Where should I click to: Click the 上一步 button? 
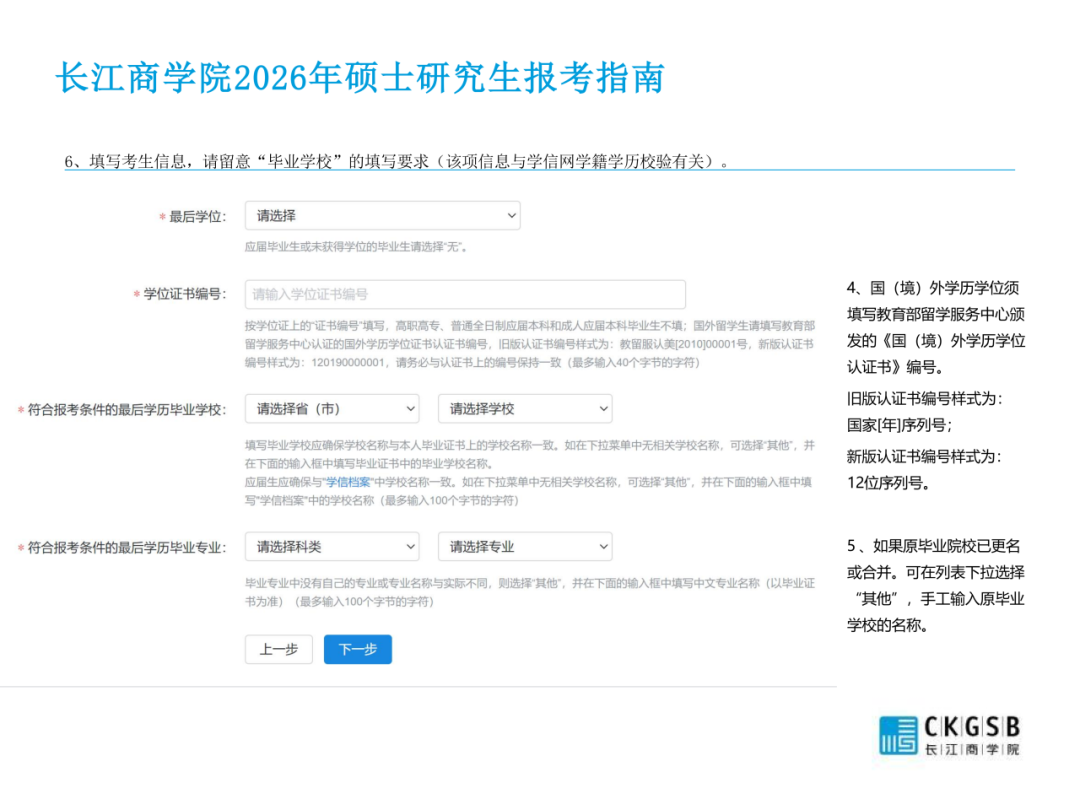coord(279,650)
